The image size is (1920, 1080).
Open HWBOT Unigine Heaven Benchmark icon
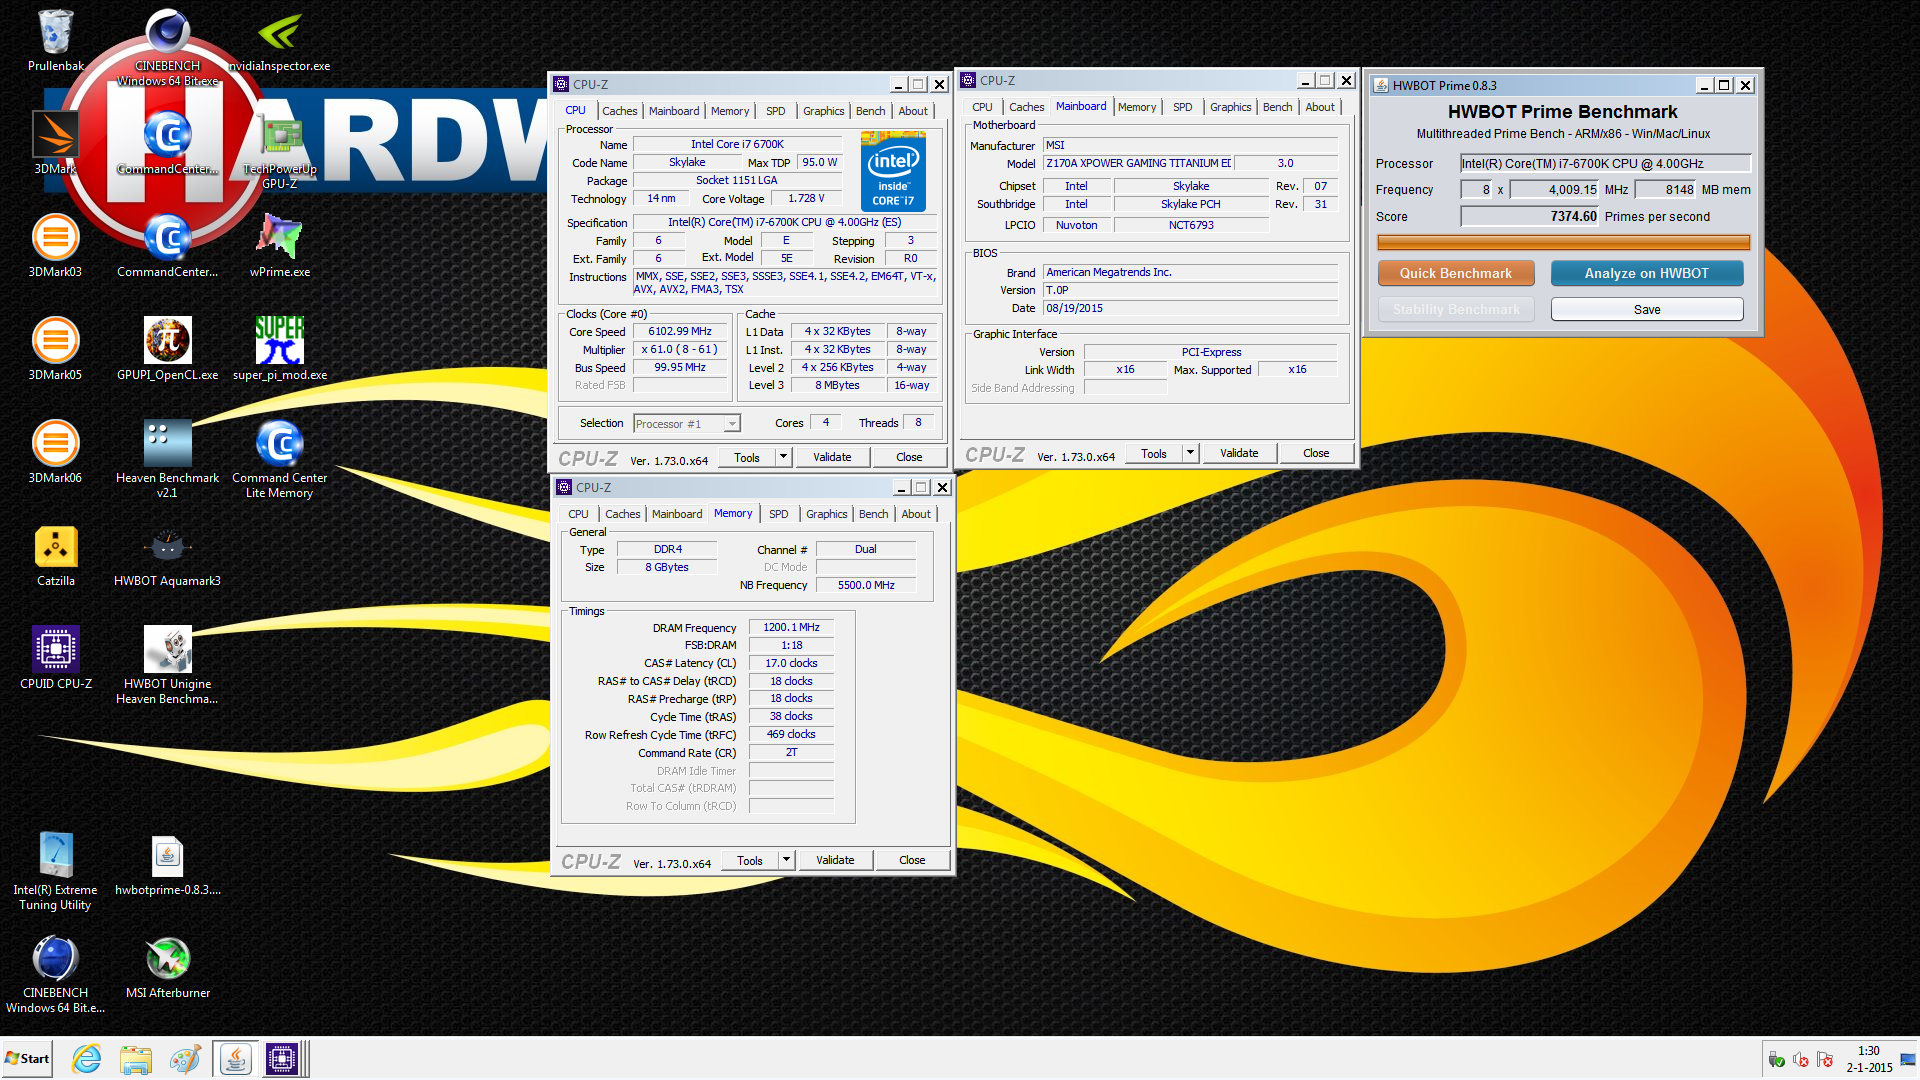coord(167,665)
